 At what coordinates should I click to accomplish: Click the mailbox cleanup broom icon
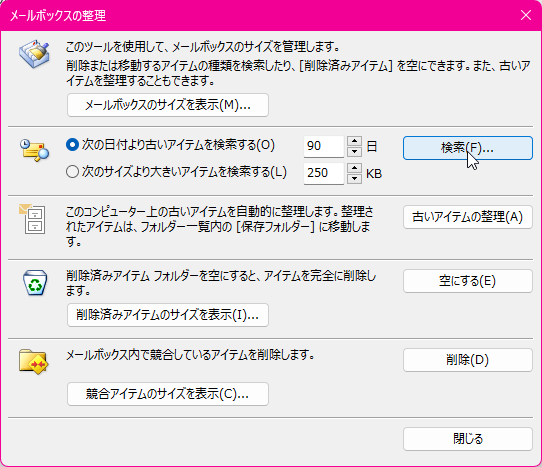pos(34,54)
